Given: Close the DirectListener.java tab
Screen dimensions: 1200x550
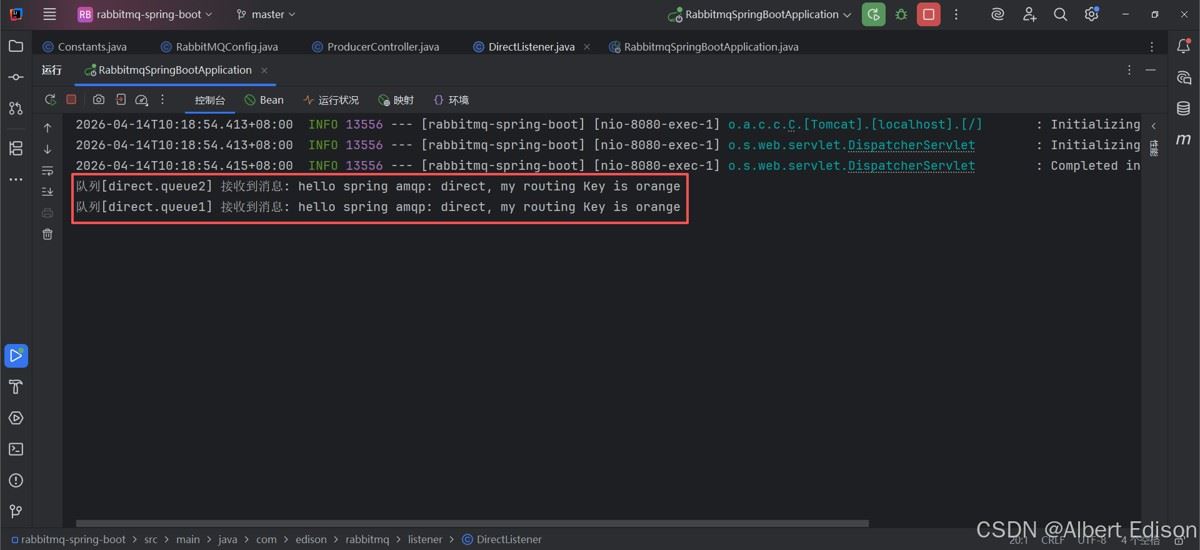Looking at the screenshot, I should pos(586,47).
